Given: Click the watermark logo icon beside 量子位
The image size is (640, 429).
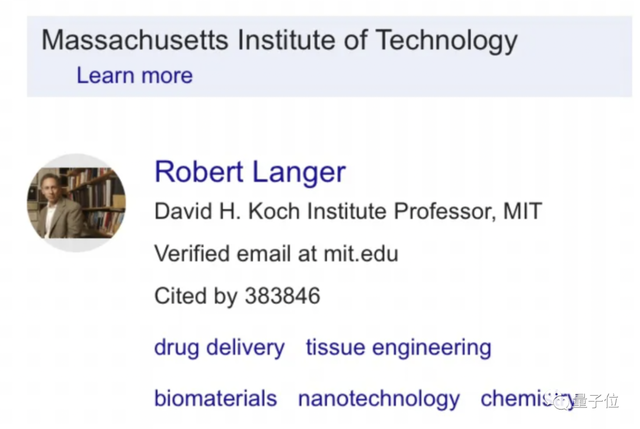Looking at the screenshot, I should [x=561, y=400].
